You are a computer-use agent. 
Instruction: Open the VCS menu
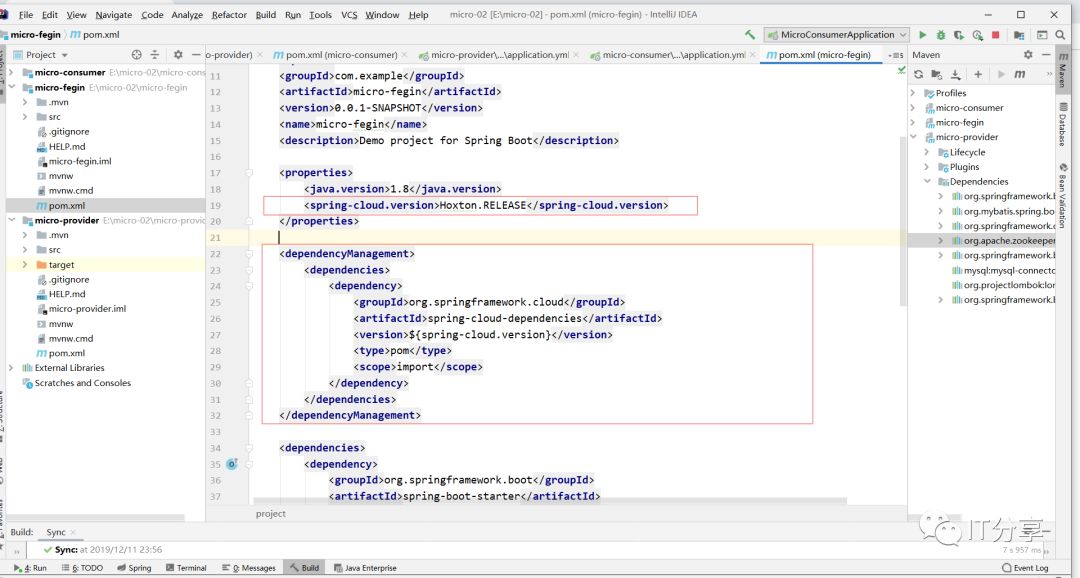[349, 14]
